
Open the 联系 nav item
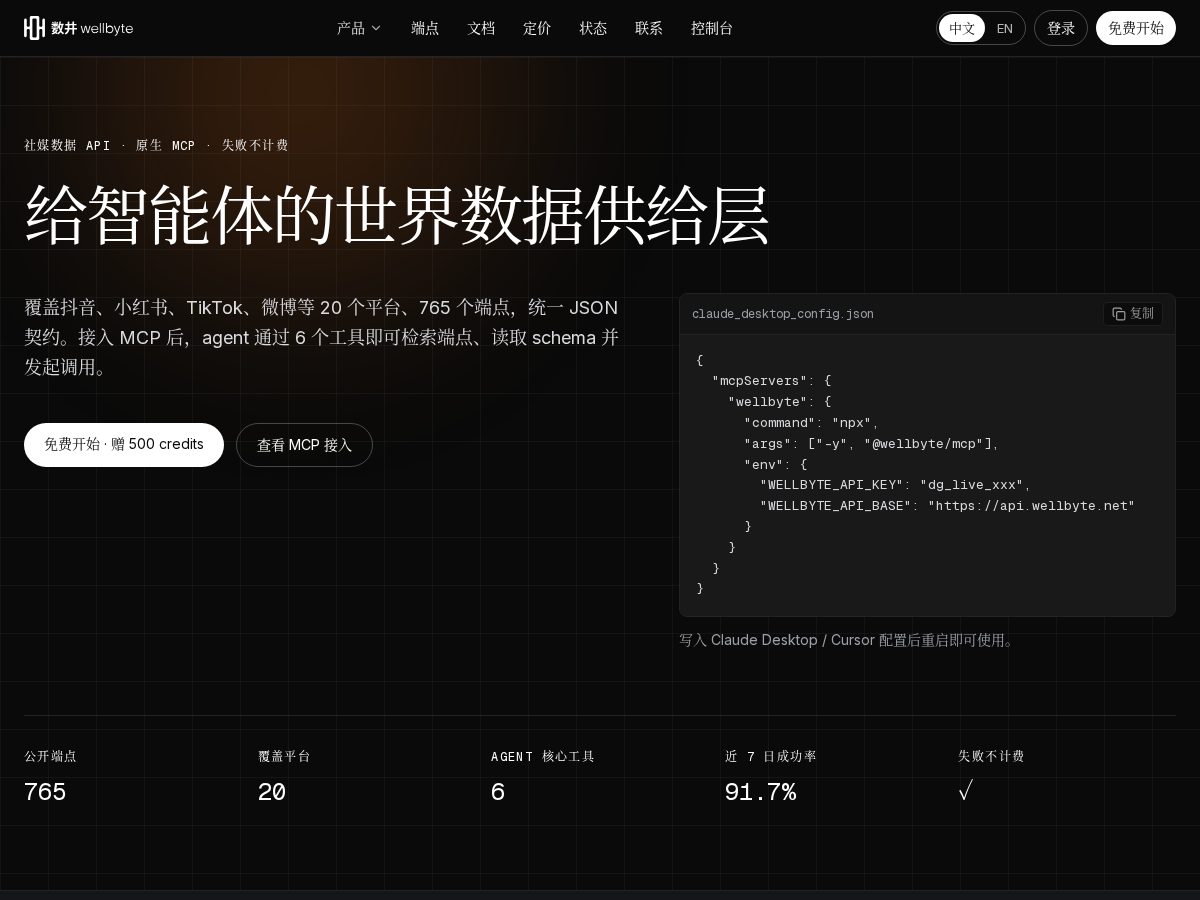point(649,28)
